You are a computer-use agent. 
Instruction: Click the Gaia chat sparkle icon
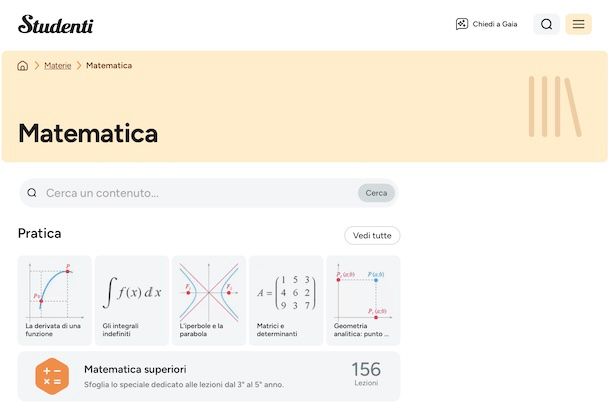[462, 24]
